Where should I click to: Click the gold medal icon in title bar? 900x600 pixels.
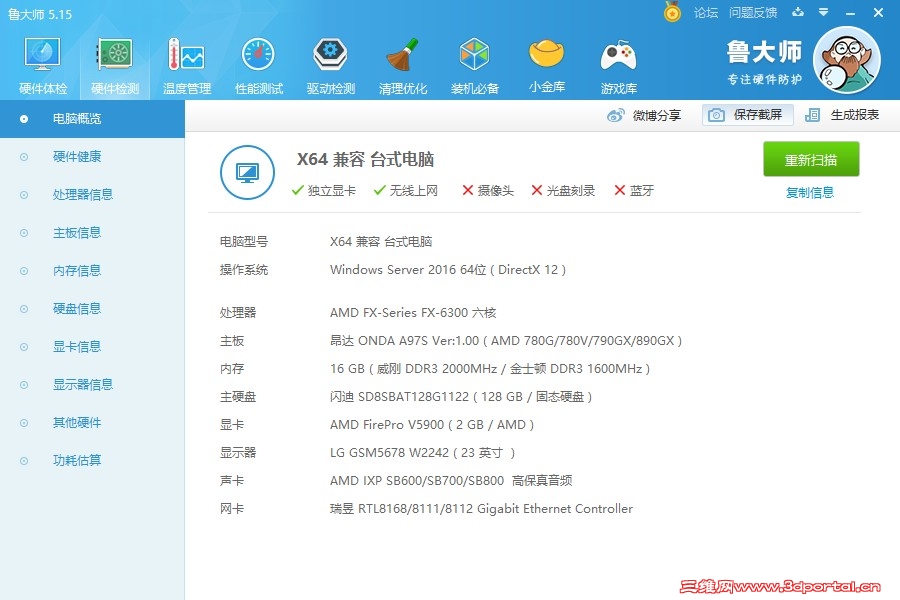pyautogui.click(x=672, y=12)
